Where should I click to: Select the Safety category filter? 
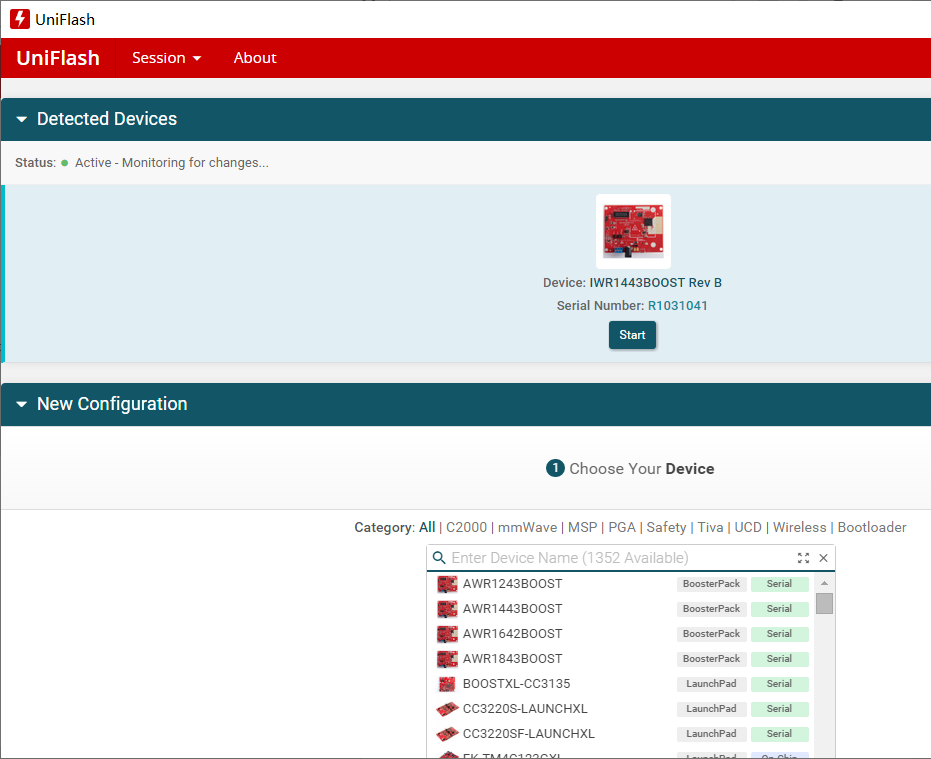pos(666,527)
